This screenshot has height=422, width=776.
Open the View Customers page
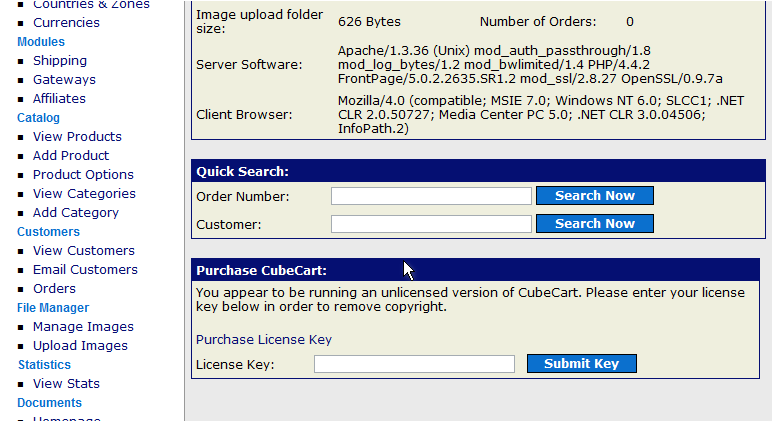[x=83, y=251]
